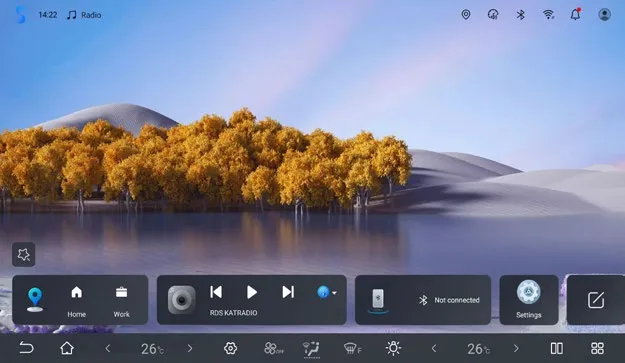This screenshot has height=363, width=625.
Task: Edit widgets with the pencil icon
Action: point(596,300)
